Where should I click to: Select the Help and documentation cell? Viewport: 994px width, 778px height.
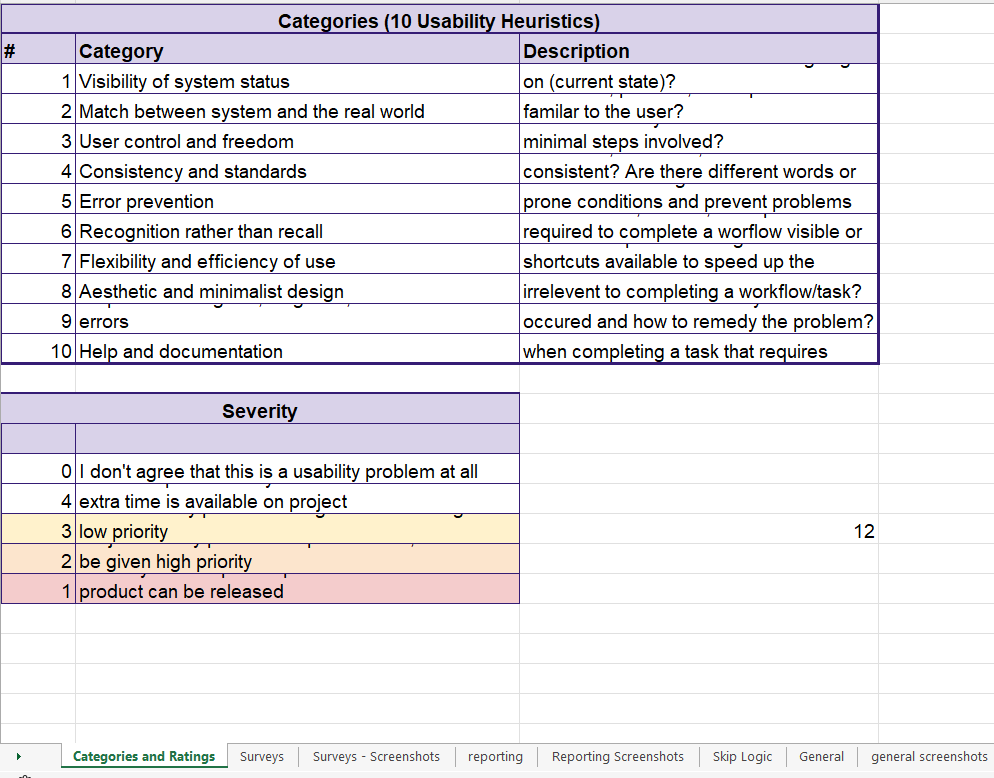coord(297,352)
